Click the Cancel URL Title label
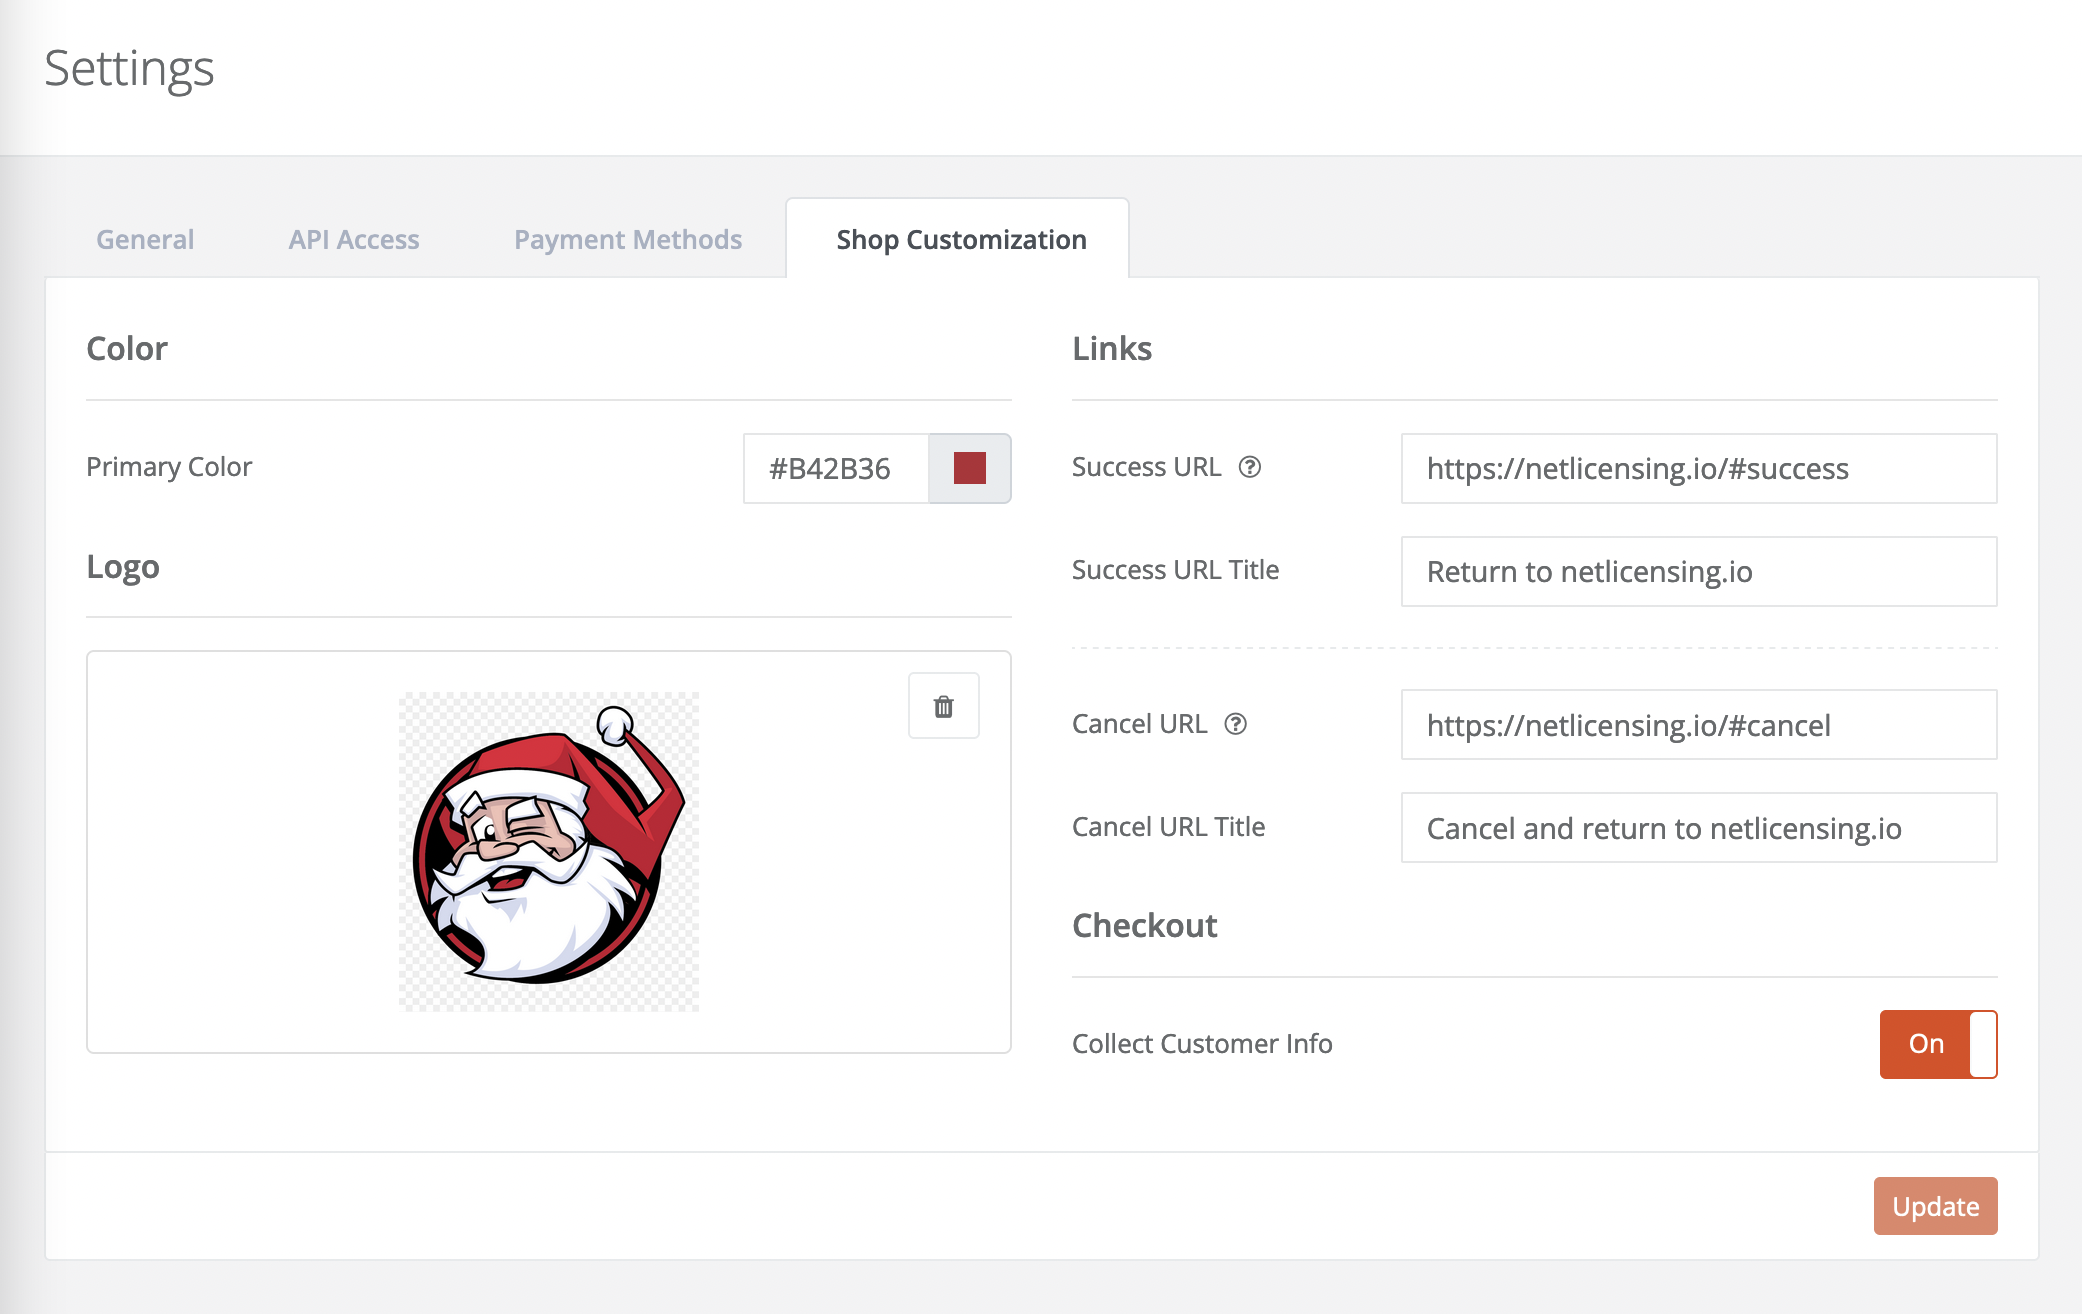 point(1168,827)
